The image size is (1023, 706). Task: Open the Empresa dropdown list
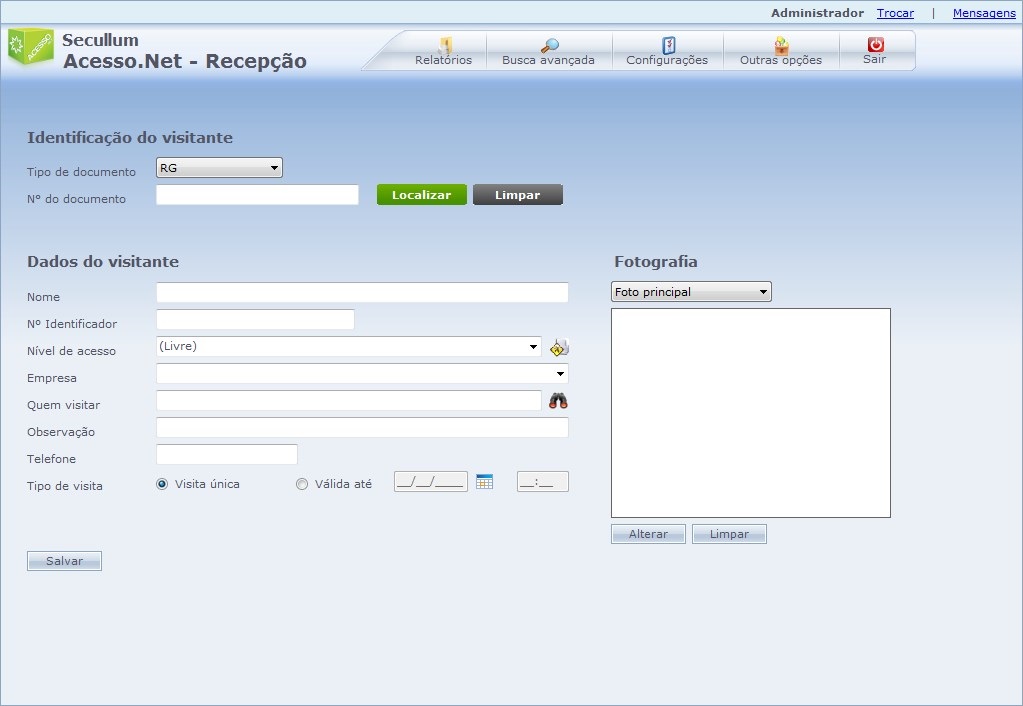(x=362, y=373)
